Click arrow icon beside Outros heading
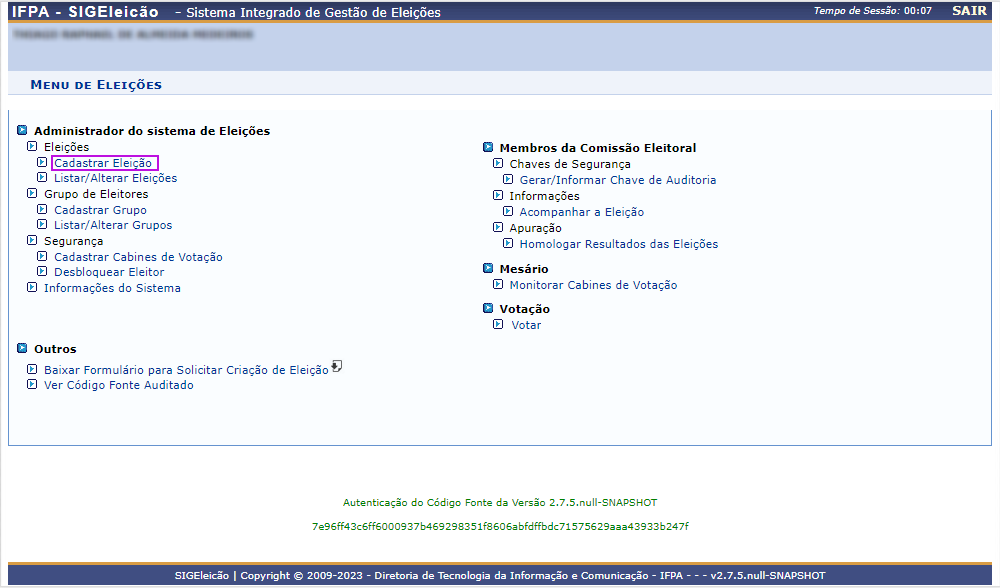The width and height of the screenshot is (1000, 588). pos(22,348)
